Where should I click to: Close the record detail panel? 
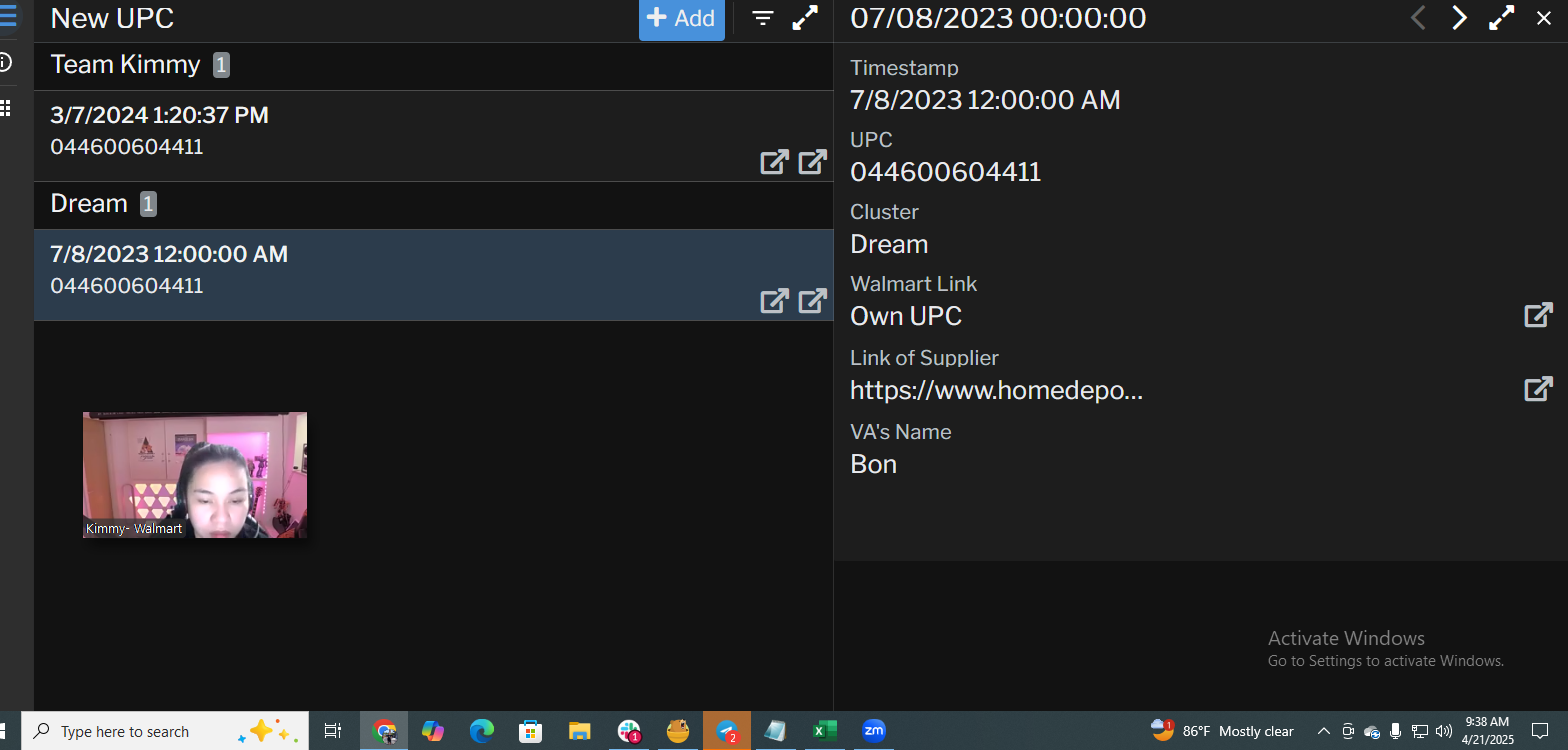(x=1543, y=18)
